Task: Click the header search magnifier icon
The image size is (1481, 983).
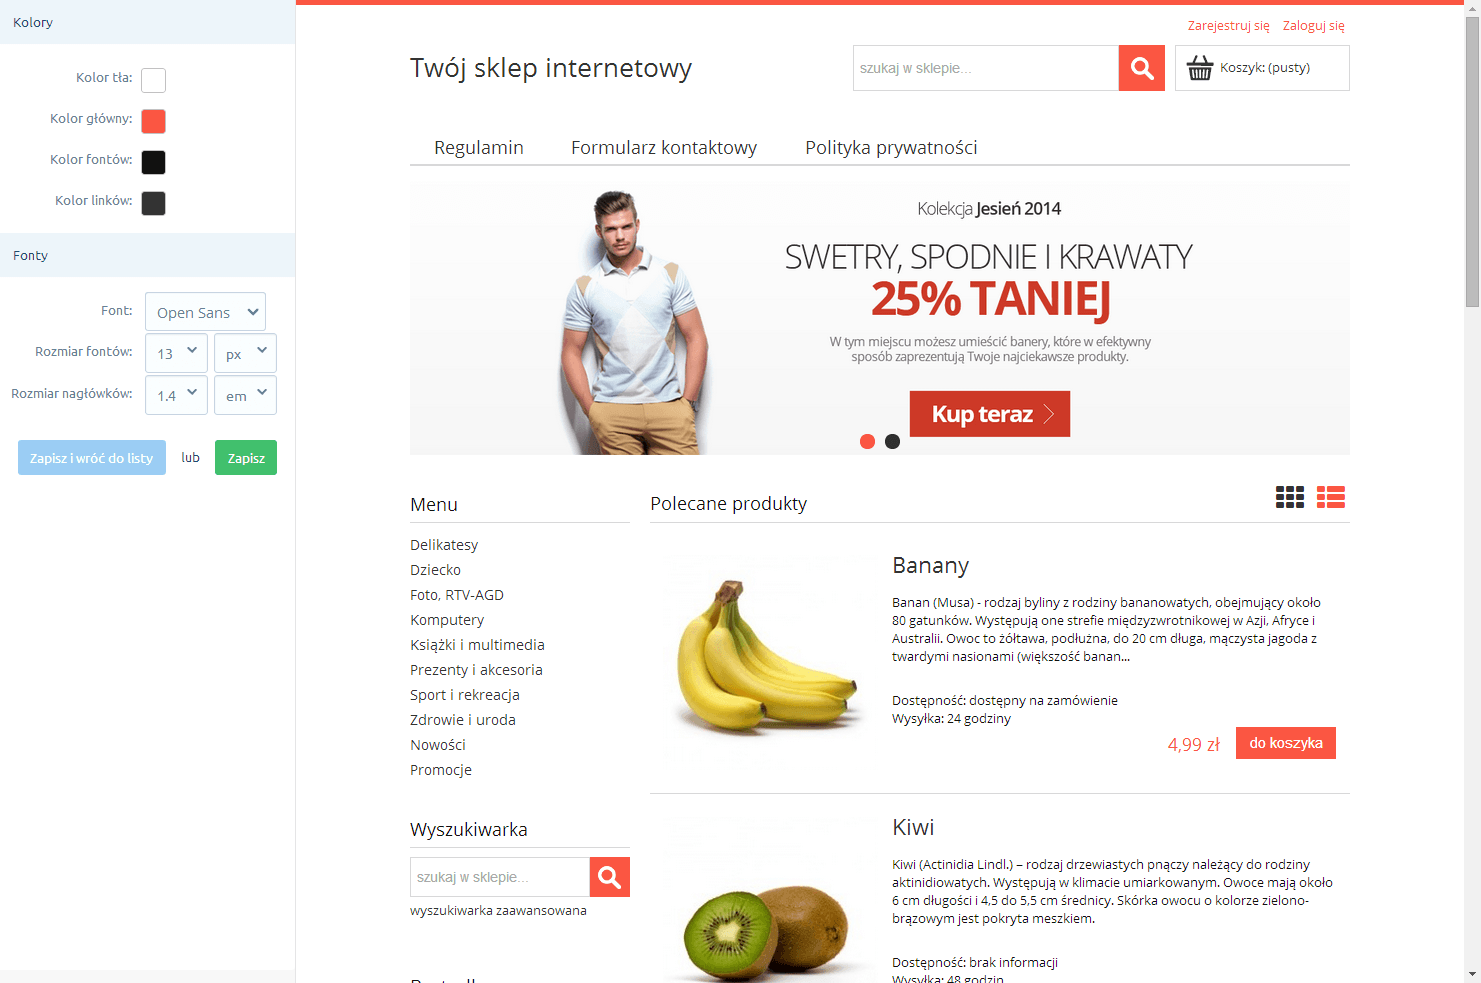Action: [1142, 68]
